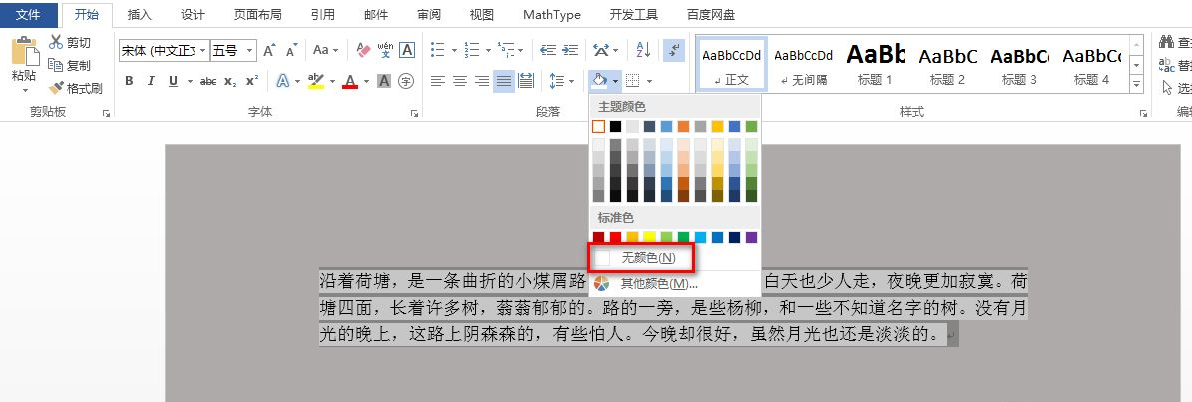
Task: Center the paragraph text
Action: click(x=459, y=81)
